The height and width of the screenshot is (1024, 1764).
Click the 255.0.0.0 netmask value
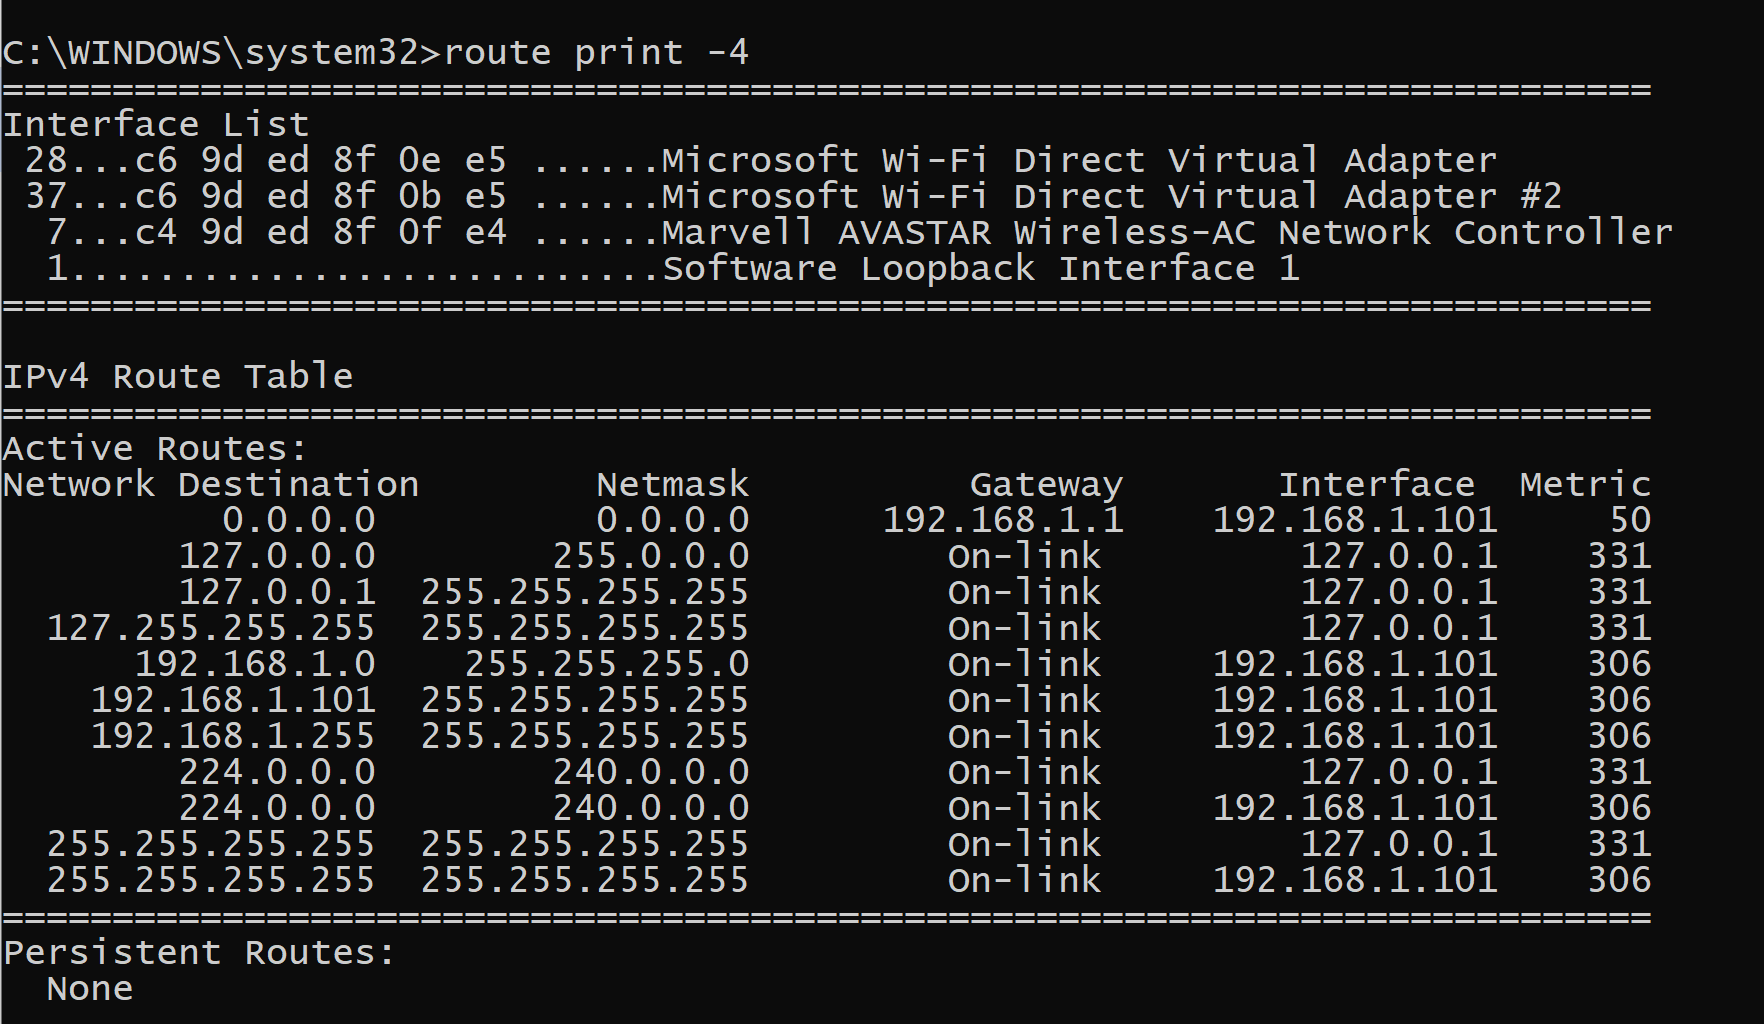coord(651,557)
